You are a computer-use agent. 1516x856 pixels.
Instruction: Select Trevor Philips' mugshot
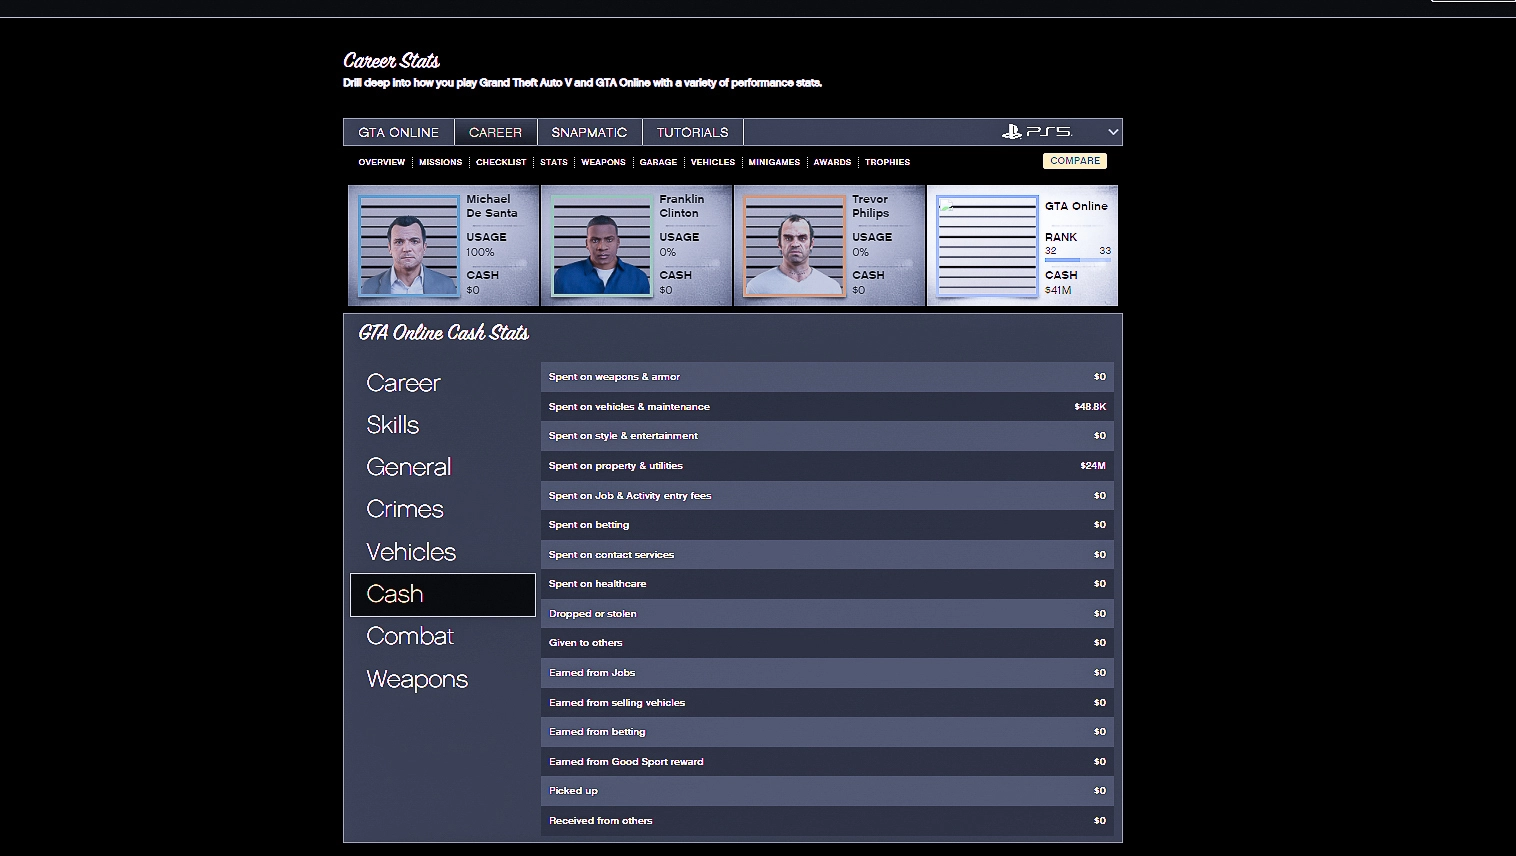[795, 246]
